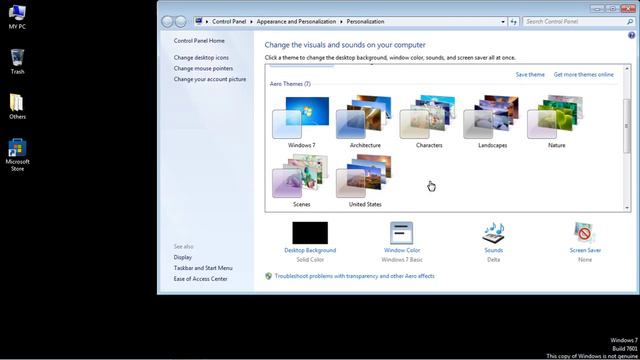
Task: Apply the Landscapes theme
Action: tap(492, 122)
